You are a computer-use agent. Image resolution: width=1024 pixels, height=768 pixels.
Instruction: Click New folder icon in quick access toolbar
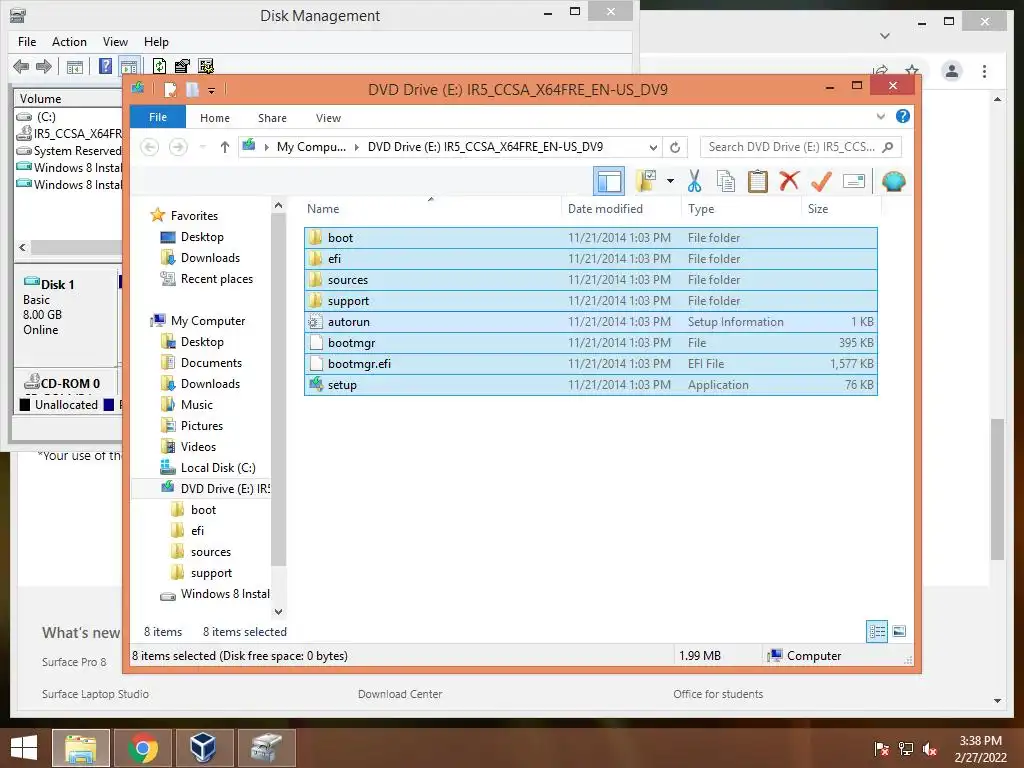192,89
